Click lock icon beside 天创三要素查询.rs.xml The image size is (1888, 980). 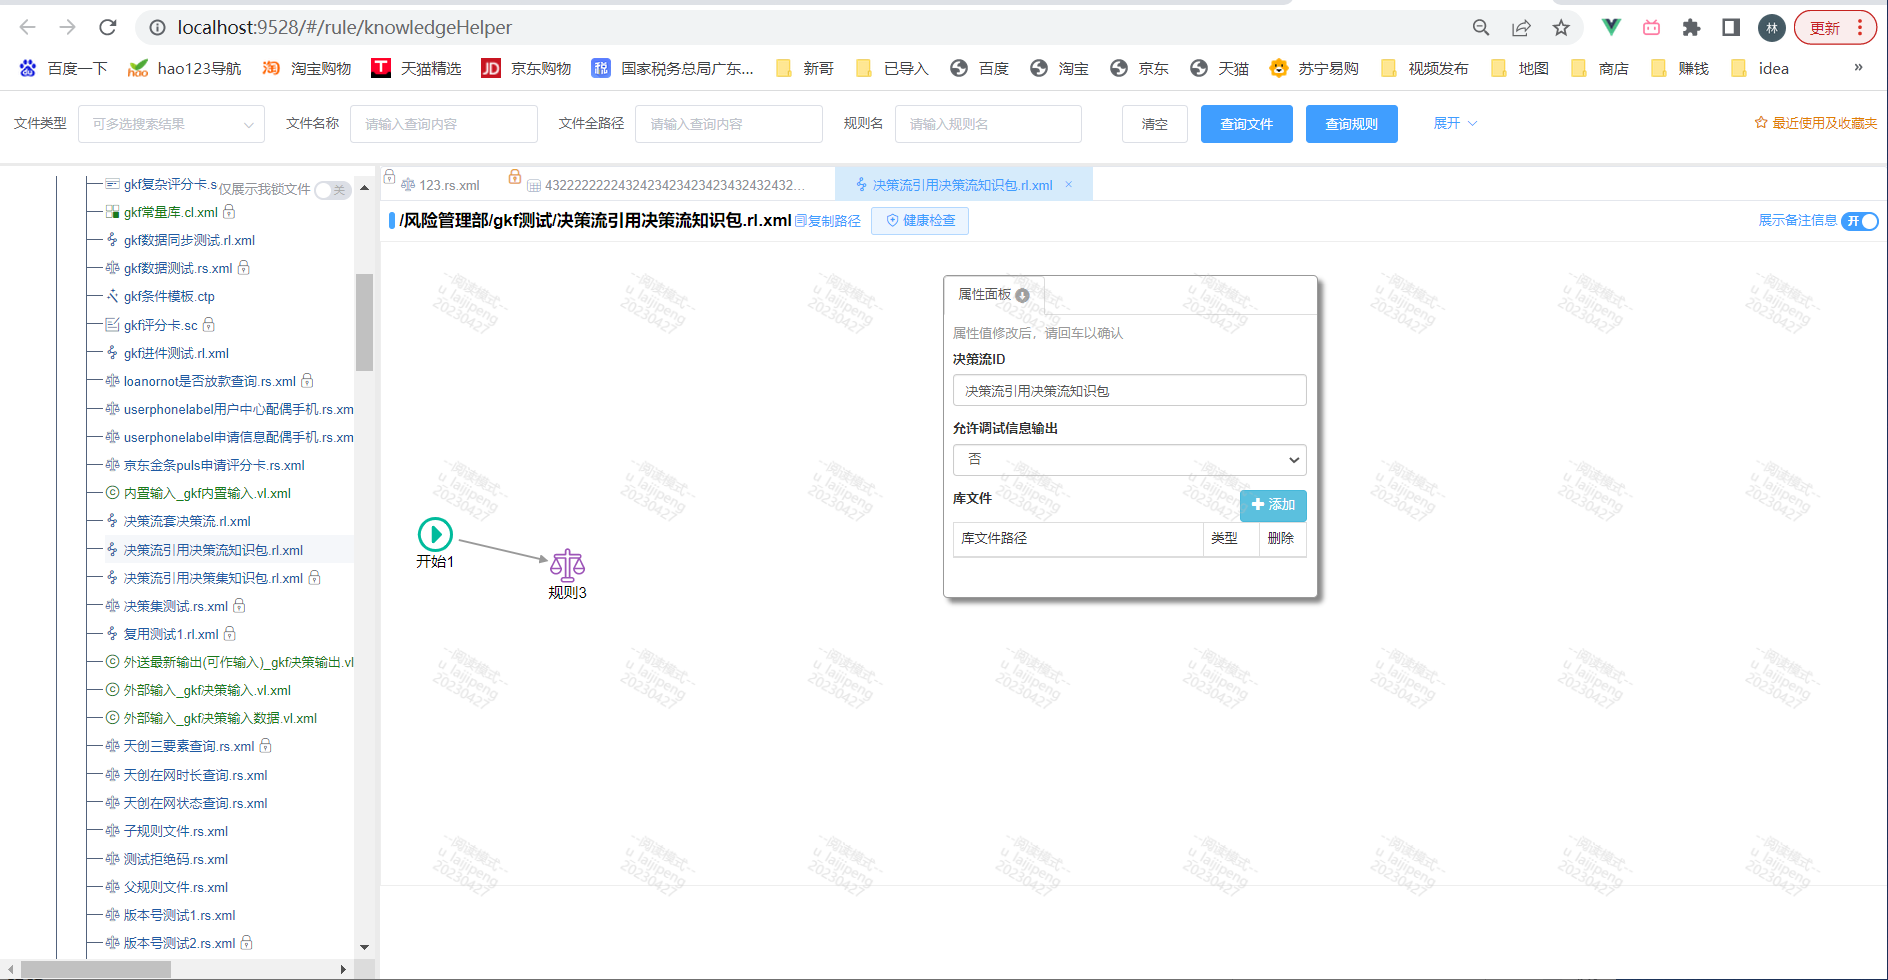[x=265, y=746]
